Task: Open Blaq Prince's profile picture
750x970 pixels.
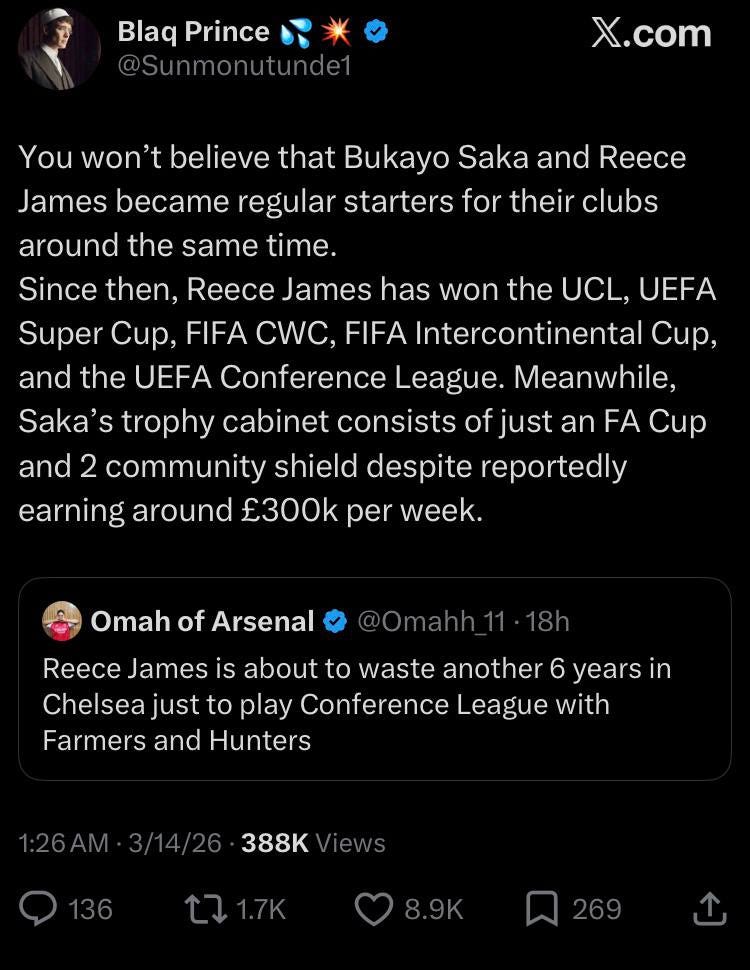Action: pos(59,48)
